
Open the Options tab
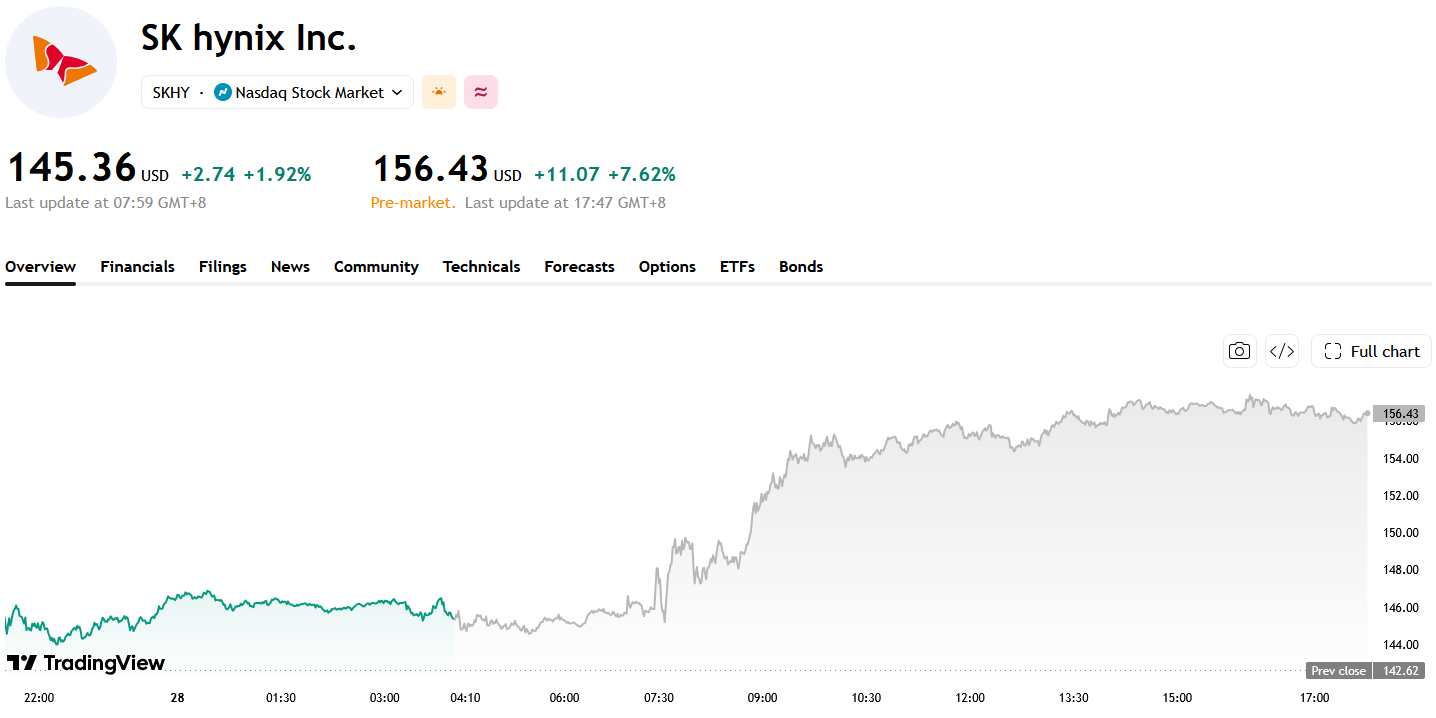(x=667, y=267)
